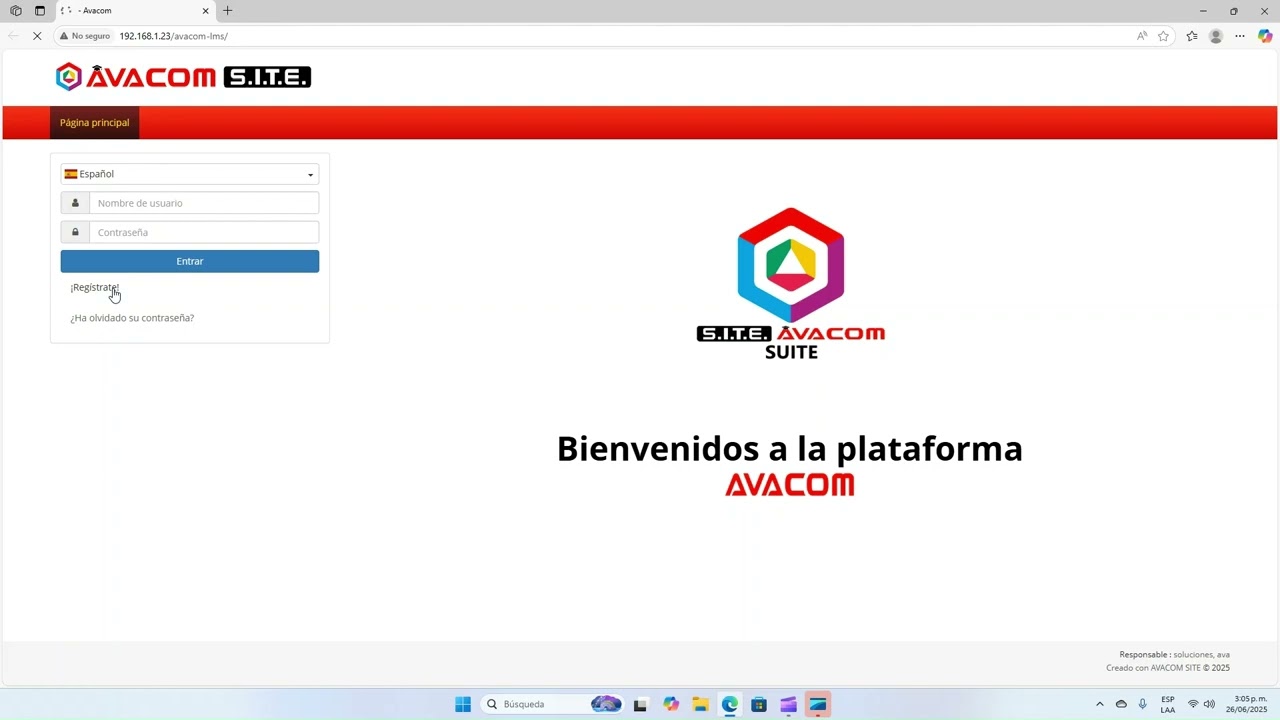Go to Página principal tab
Viewport: 1280px width, 720px height.
[94, 123]
